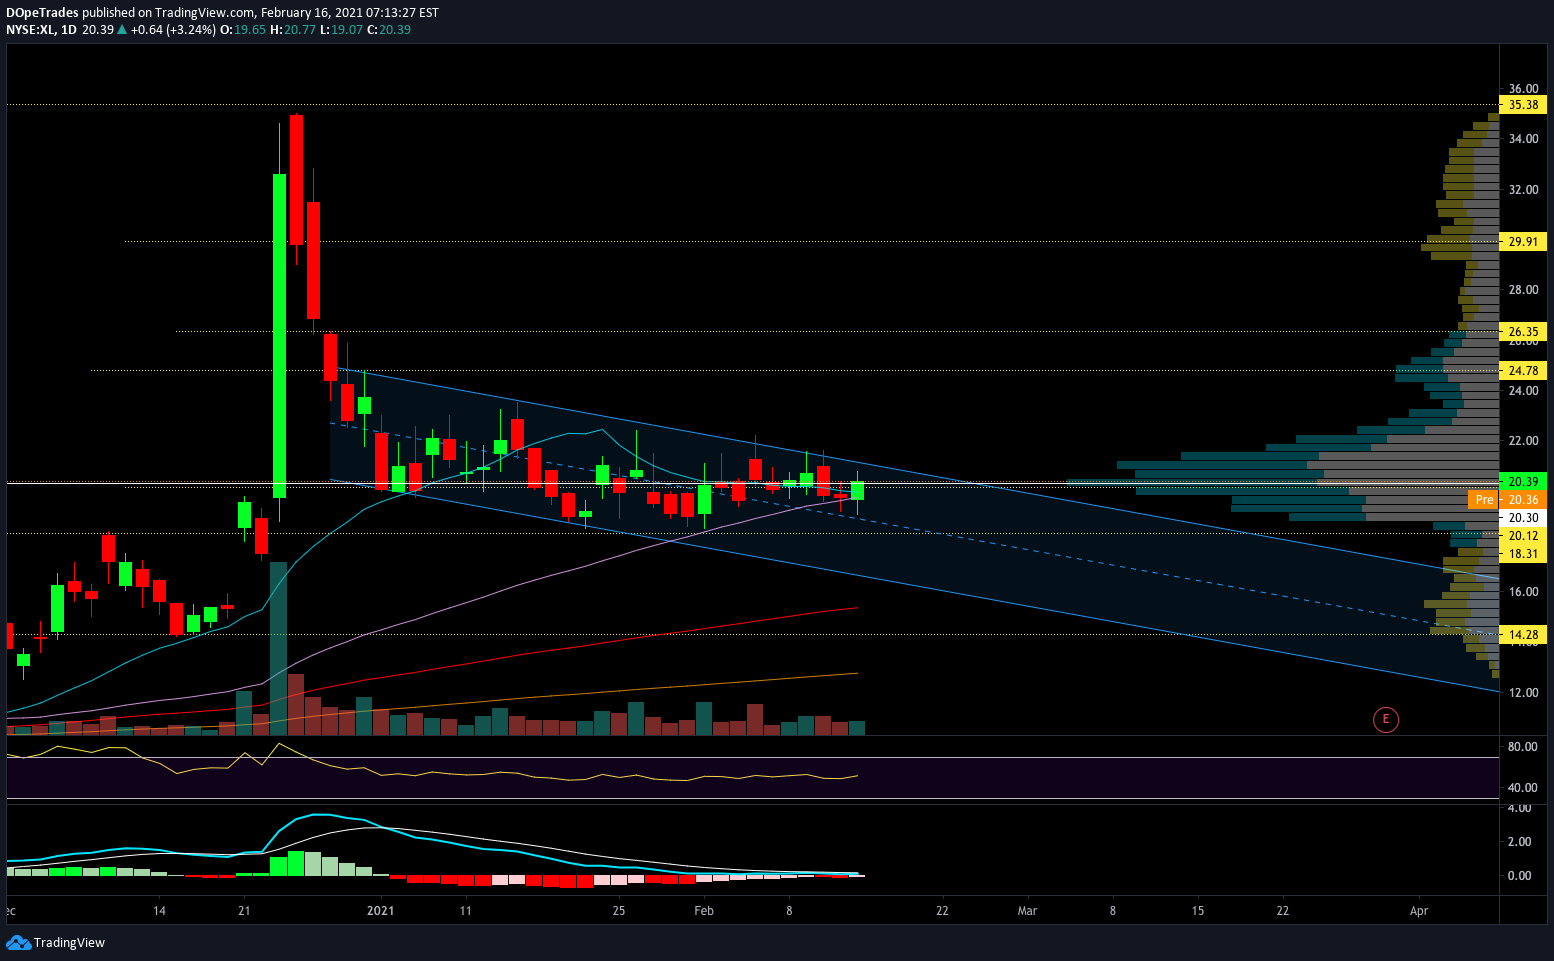Select the 29.91 yellow price level label
1554x961 pixels.
click(x=1523, y=242)
